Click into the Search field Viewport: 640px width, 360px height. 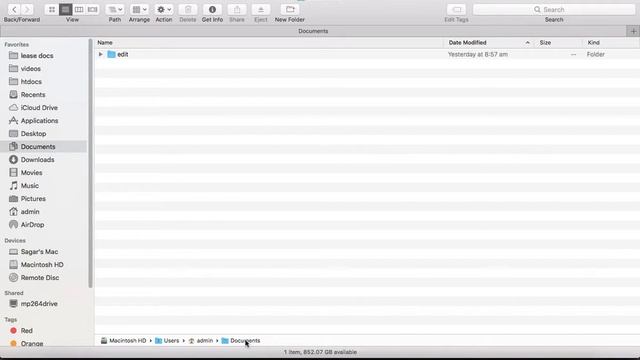coord(554,9)
